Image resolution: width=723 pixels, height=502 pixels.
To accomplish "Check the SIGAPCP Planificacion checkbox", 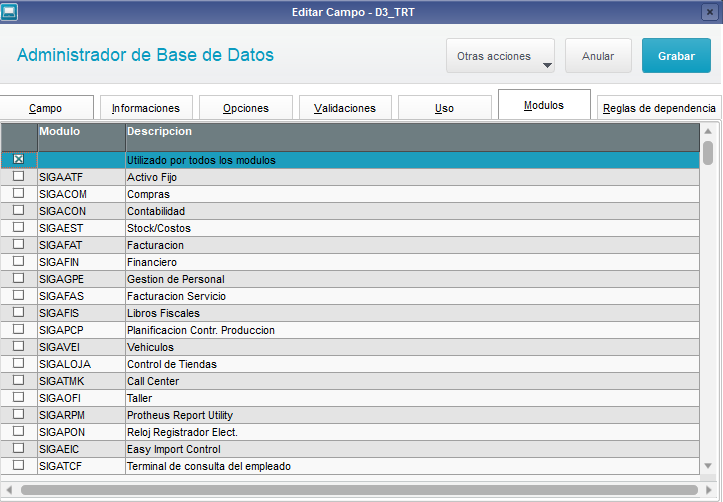I will click(18, 329).
